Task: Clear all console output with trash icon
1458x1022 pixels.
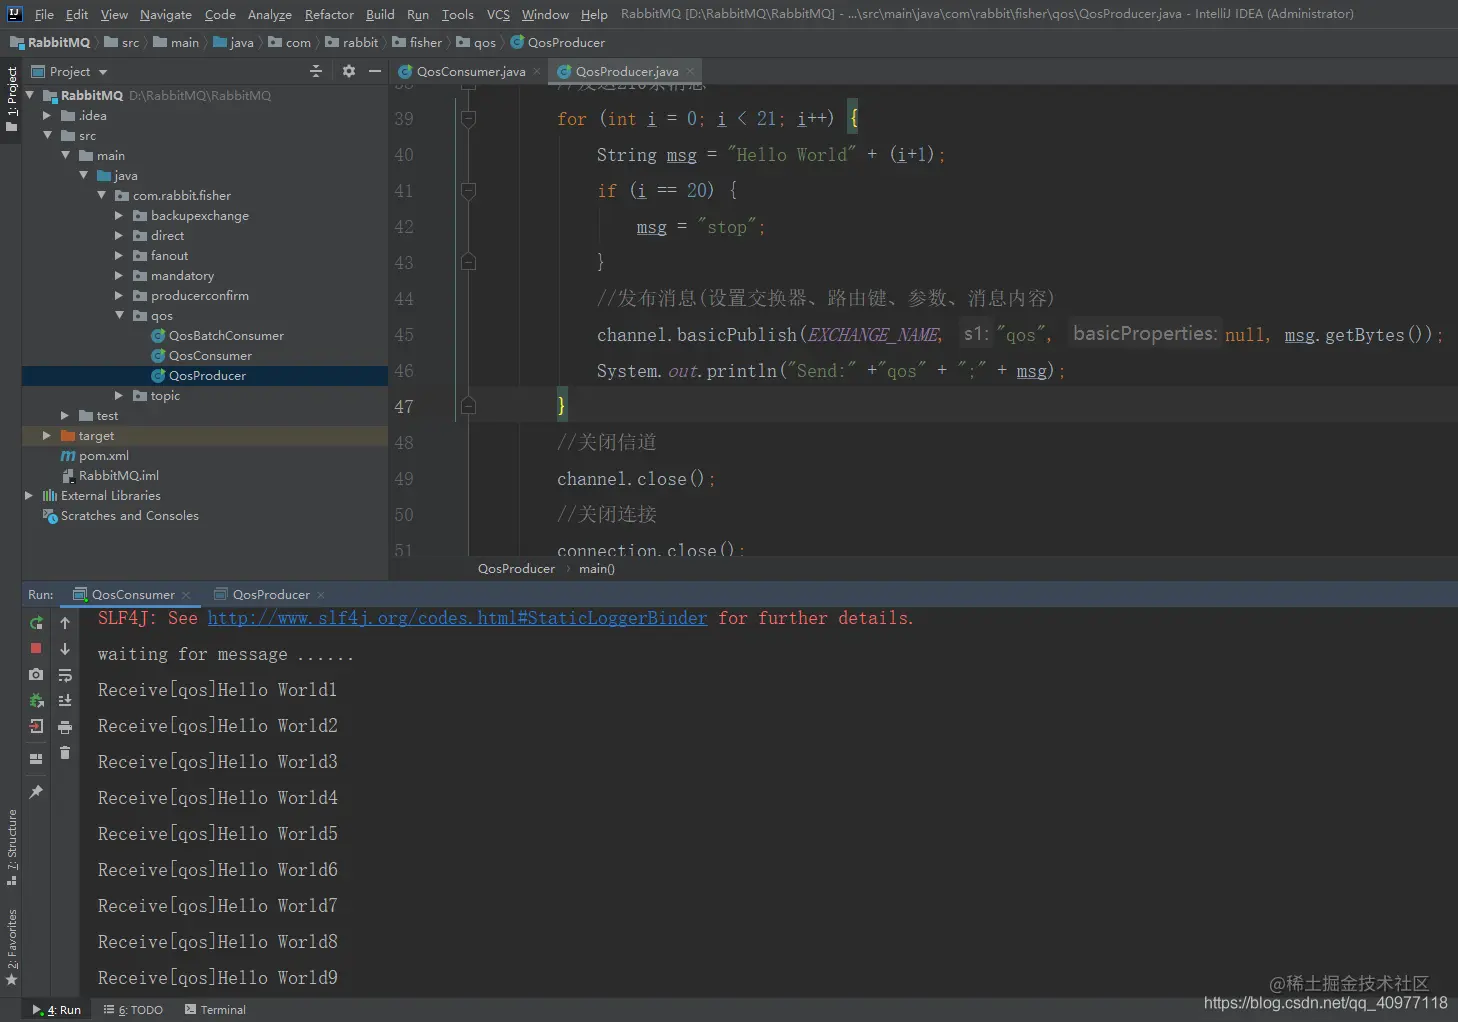Action: pyautogui.click(x=65, y=753)
